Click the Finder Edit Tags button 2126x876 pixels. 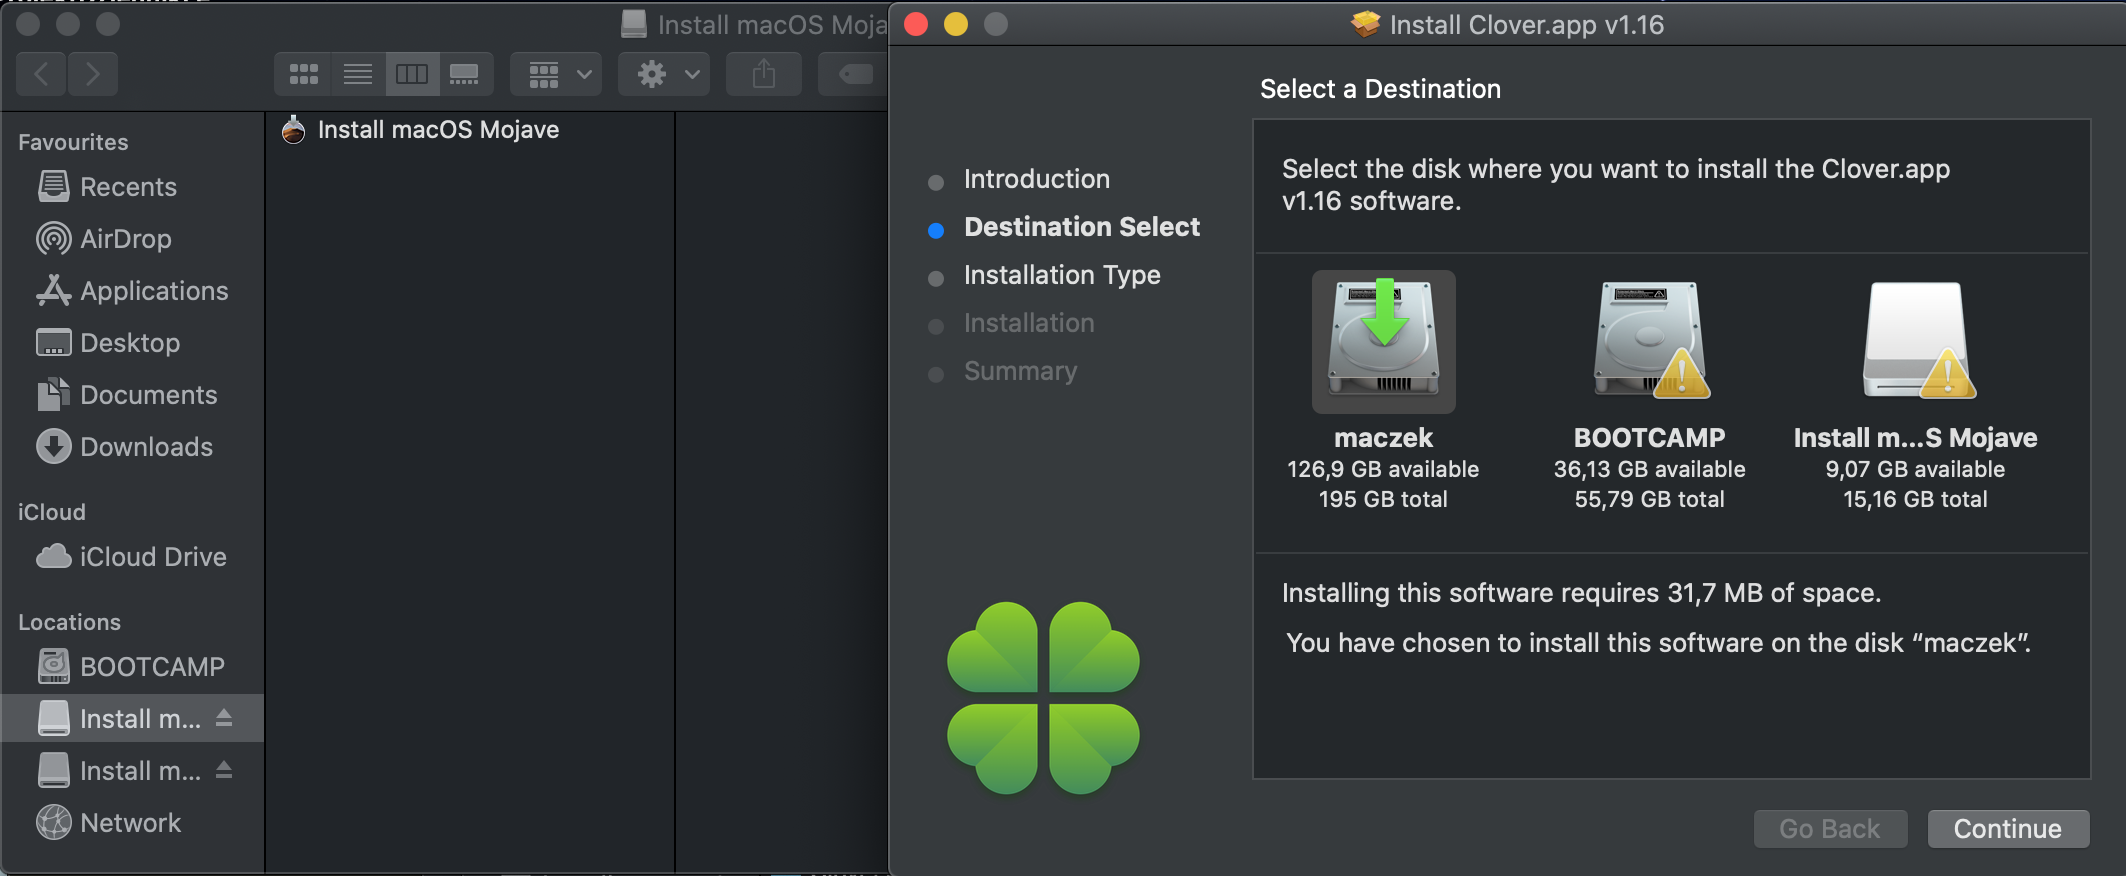(854, 74)
